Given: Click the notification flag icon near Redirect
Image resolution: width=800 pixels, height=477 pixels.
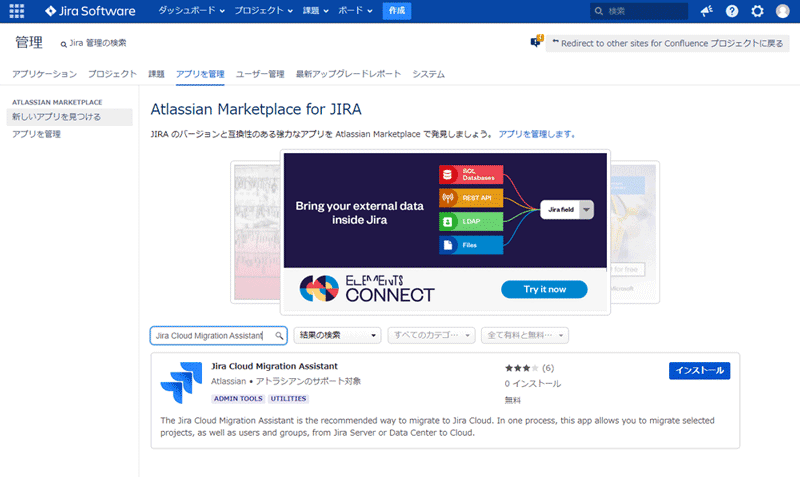Looking at the screenshot, I should pos(536,41).
